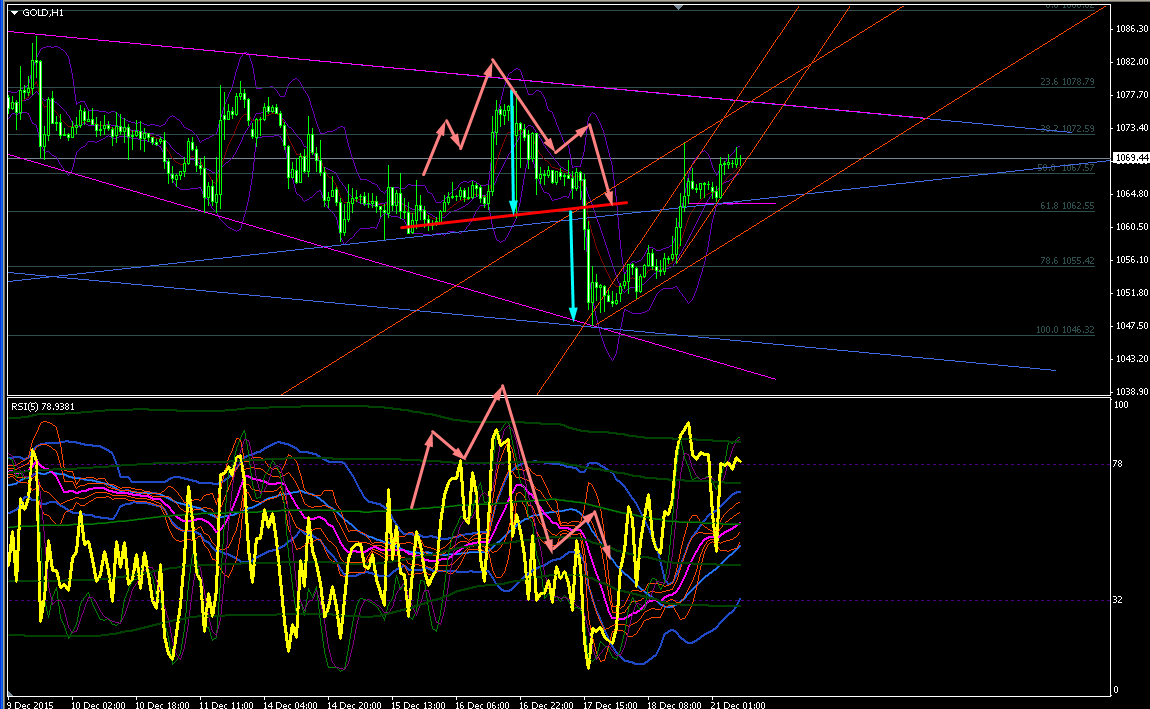
Task: Click the RSI level label 78
Action: coord(1118,463)
